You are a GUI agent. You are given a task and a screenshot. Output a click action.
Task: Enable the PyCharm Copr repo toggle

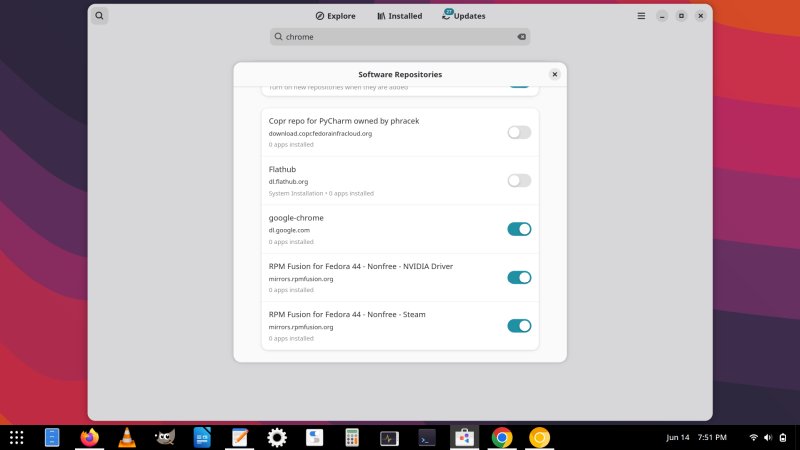[519, 132]
